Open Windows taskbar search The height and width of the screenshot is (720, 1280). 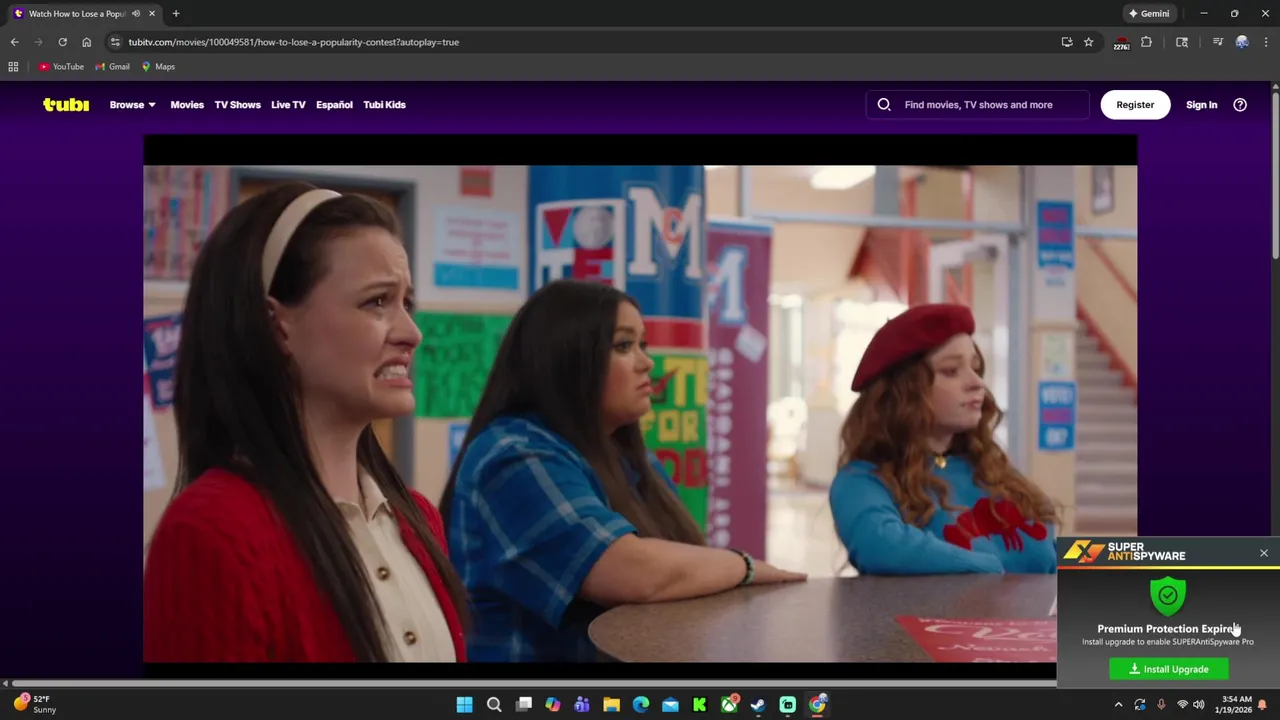click(x=494, y=705)
